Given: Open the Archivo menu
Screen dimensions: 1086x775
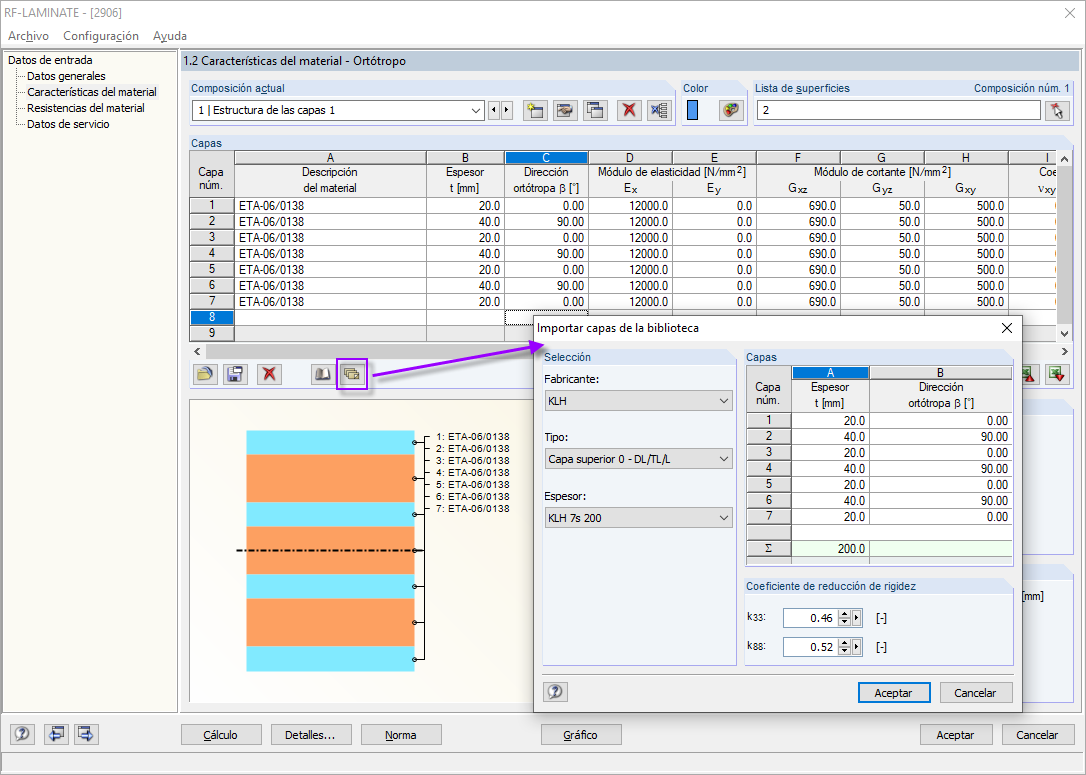Looking at the screenshot, I should tap(28, 35).
